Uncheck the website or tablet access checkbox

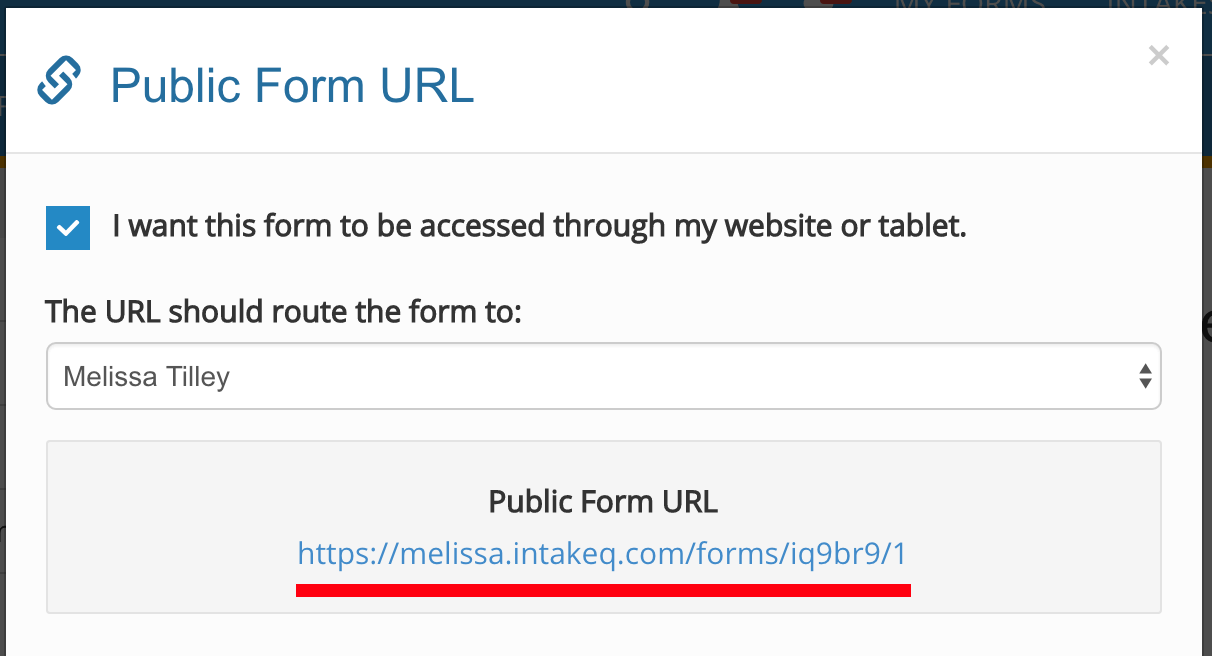(66, 227)
